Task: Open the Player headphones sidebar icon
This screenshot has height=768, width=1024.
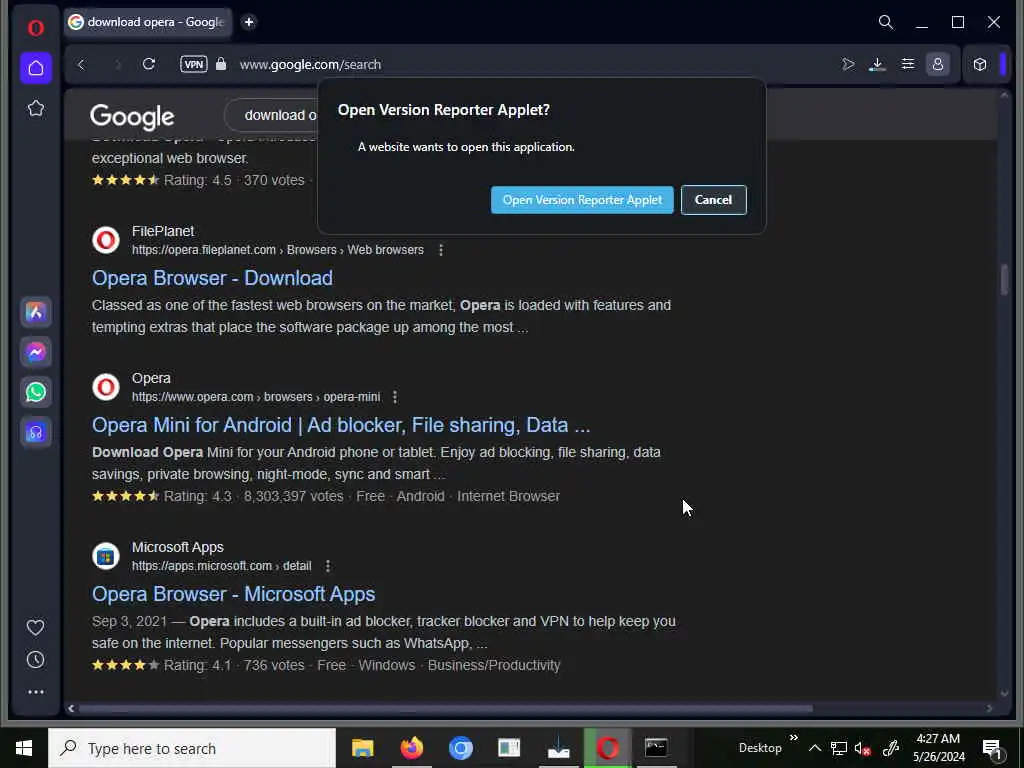Action: coord(35,432)
